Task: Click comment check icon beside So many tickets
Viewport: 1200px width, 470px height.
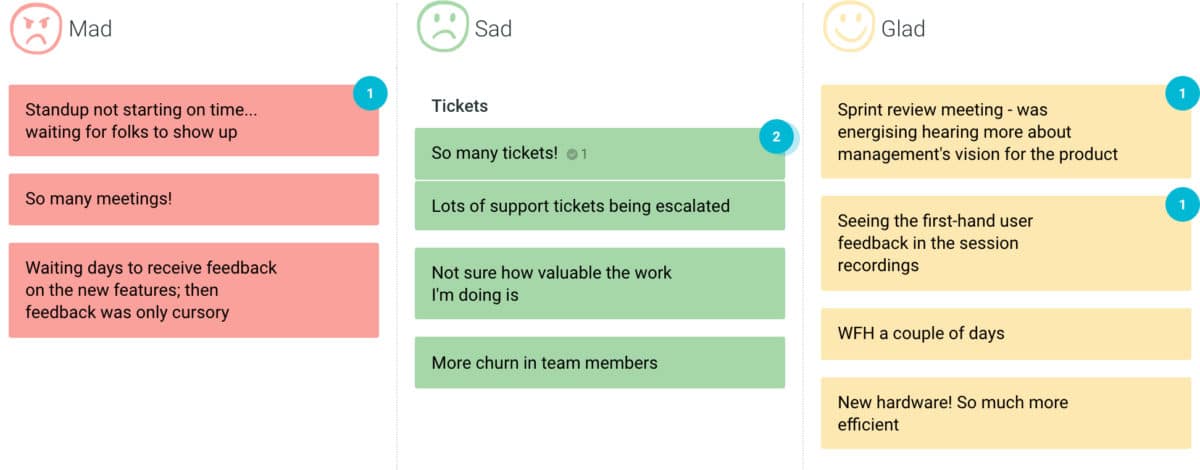Action: [572, 154]
